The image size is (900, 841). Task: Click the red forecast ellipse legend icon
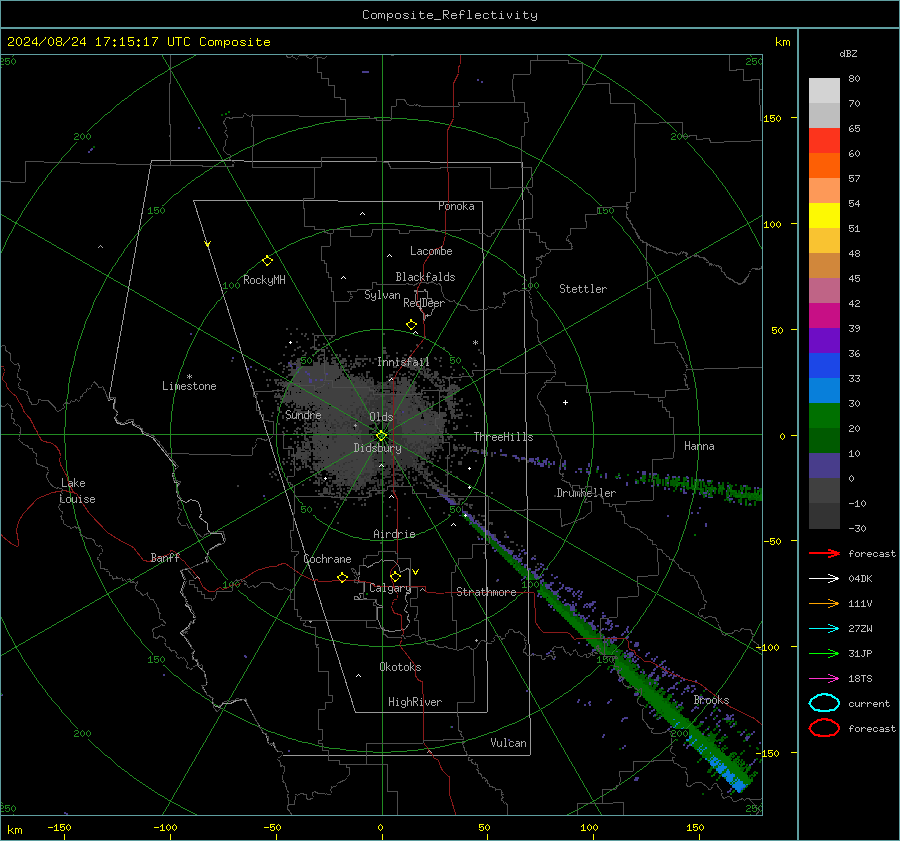click(x=824, y=728)
